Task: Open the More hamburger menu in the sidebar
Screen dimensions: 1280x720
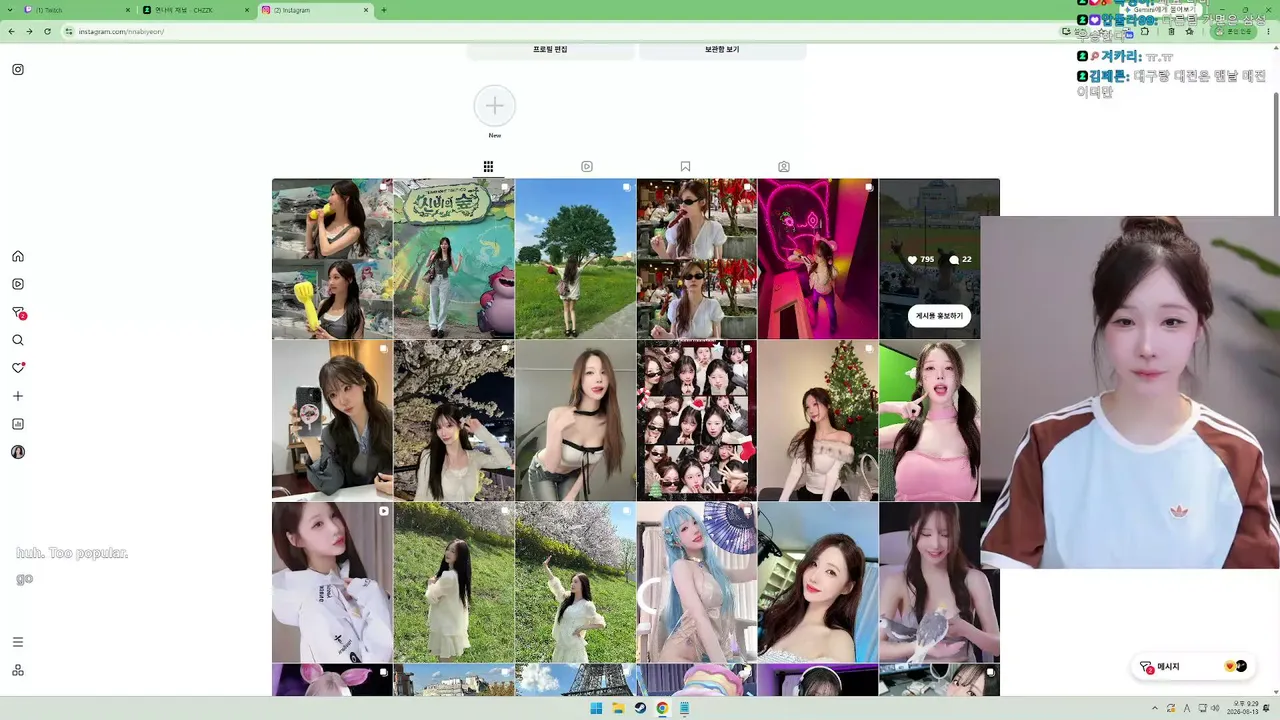Action: 18,642
